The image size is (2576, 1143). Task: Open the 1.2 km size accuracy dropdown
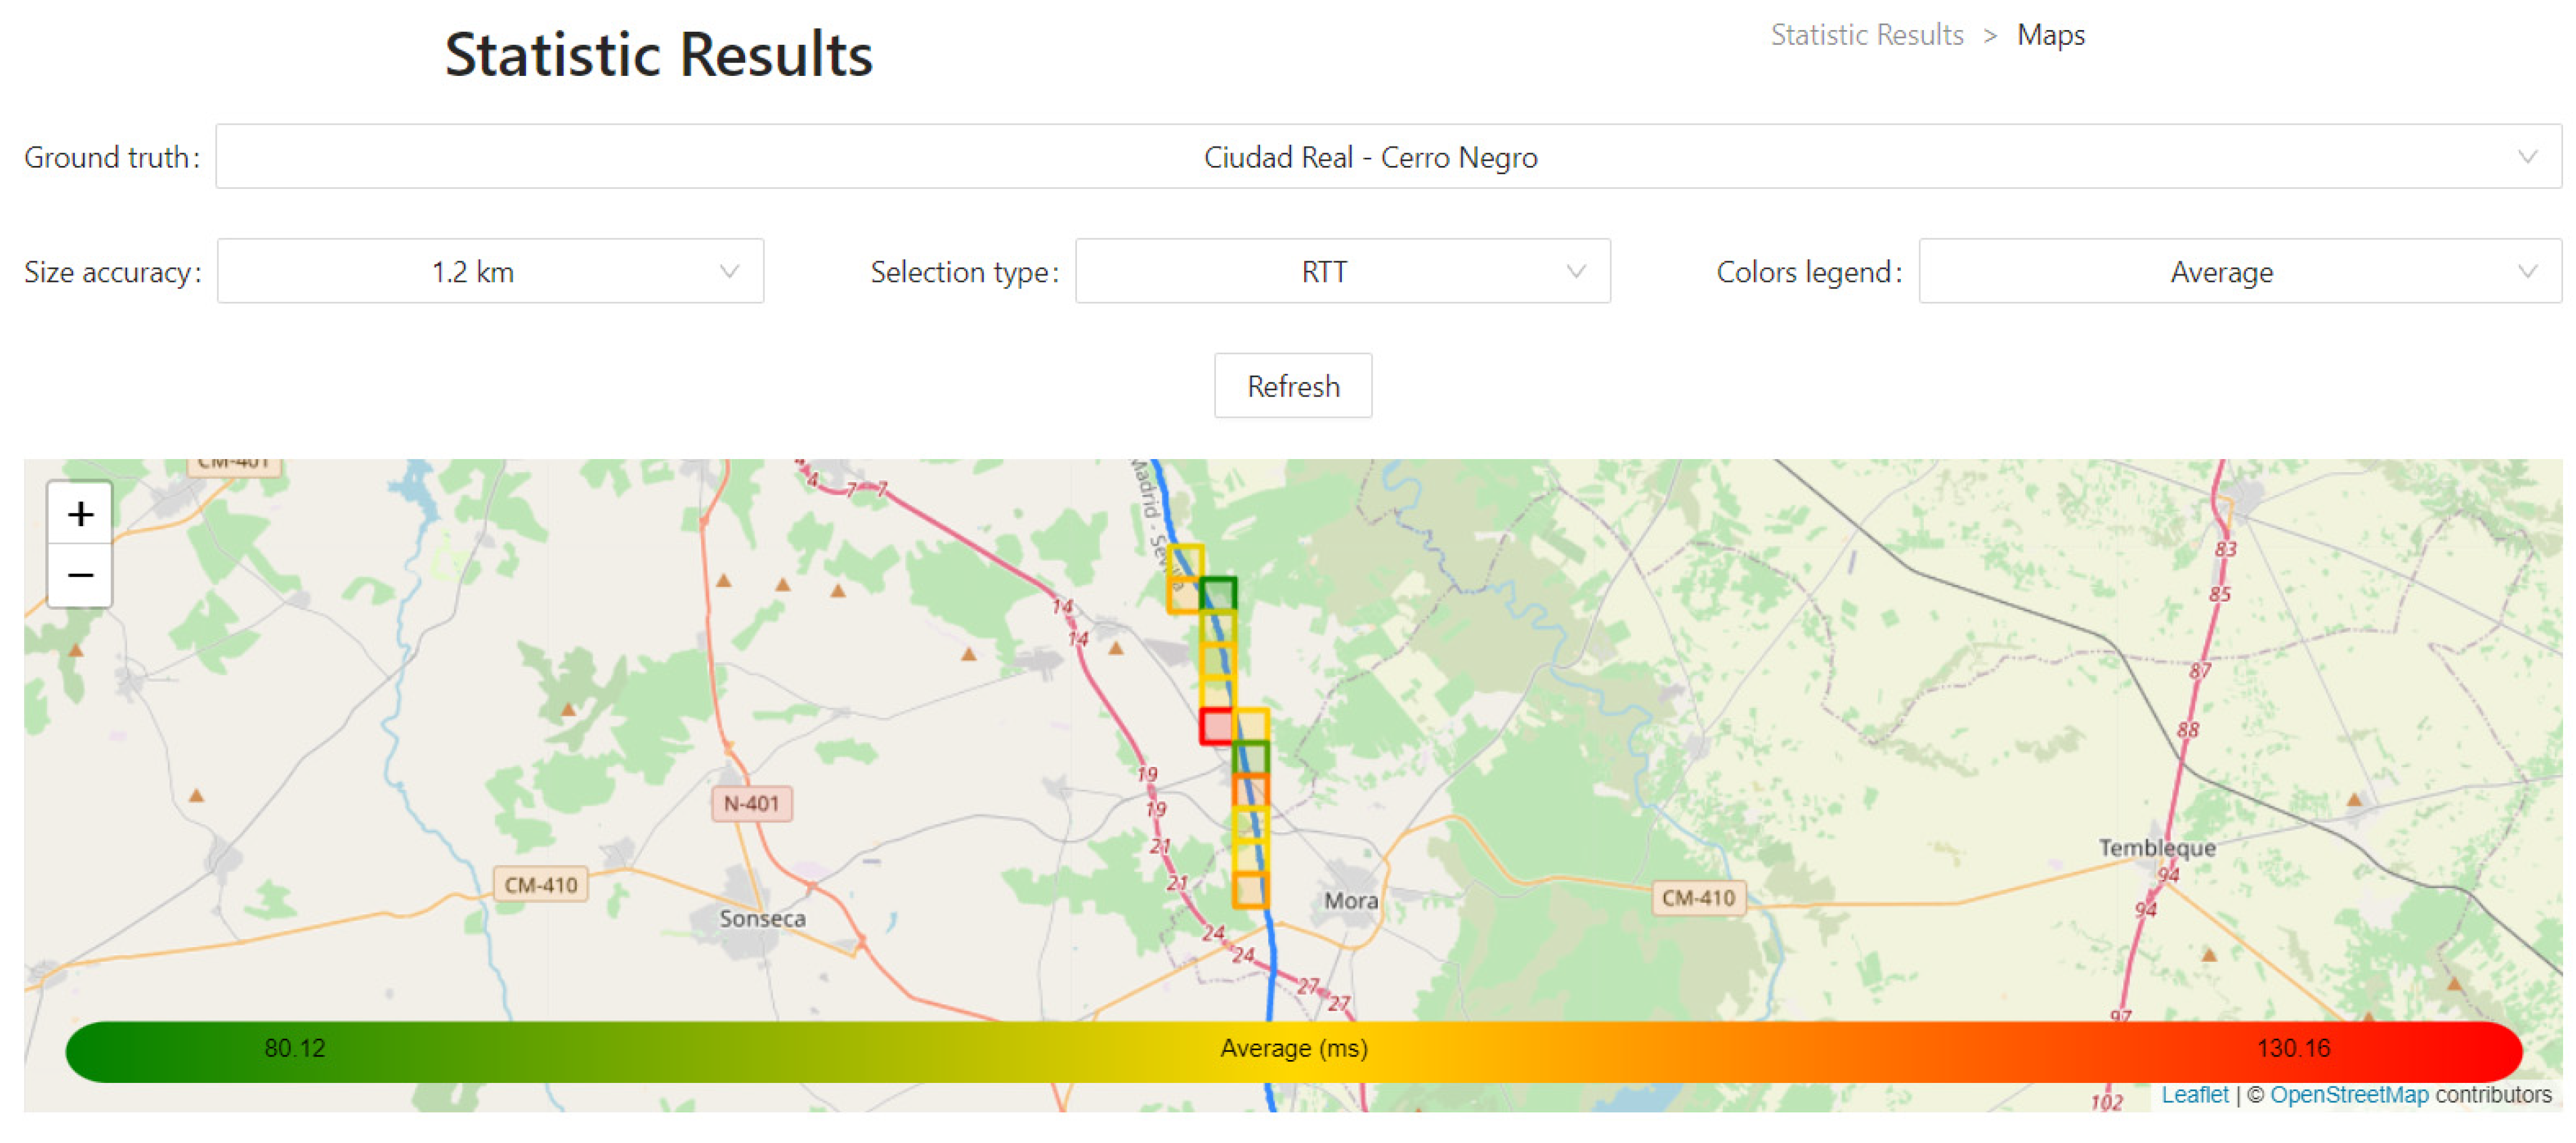click(x=473, y=272)
